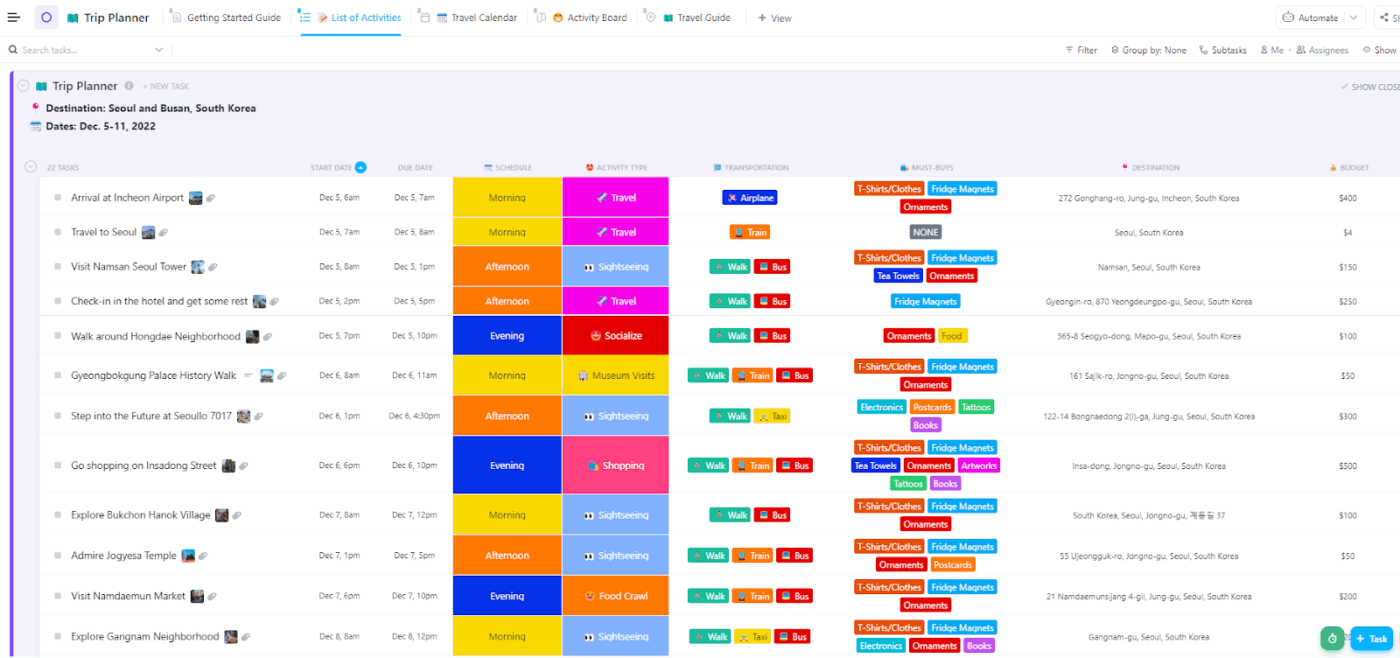This screenshot has width=1400, height=658.
Task: Collapse the Trip Planner list group
Action: point(23,86)
